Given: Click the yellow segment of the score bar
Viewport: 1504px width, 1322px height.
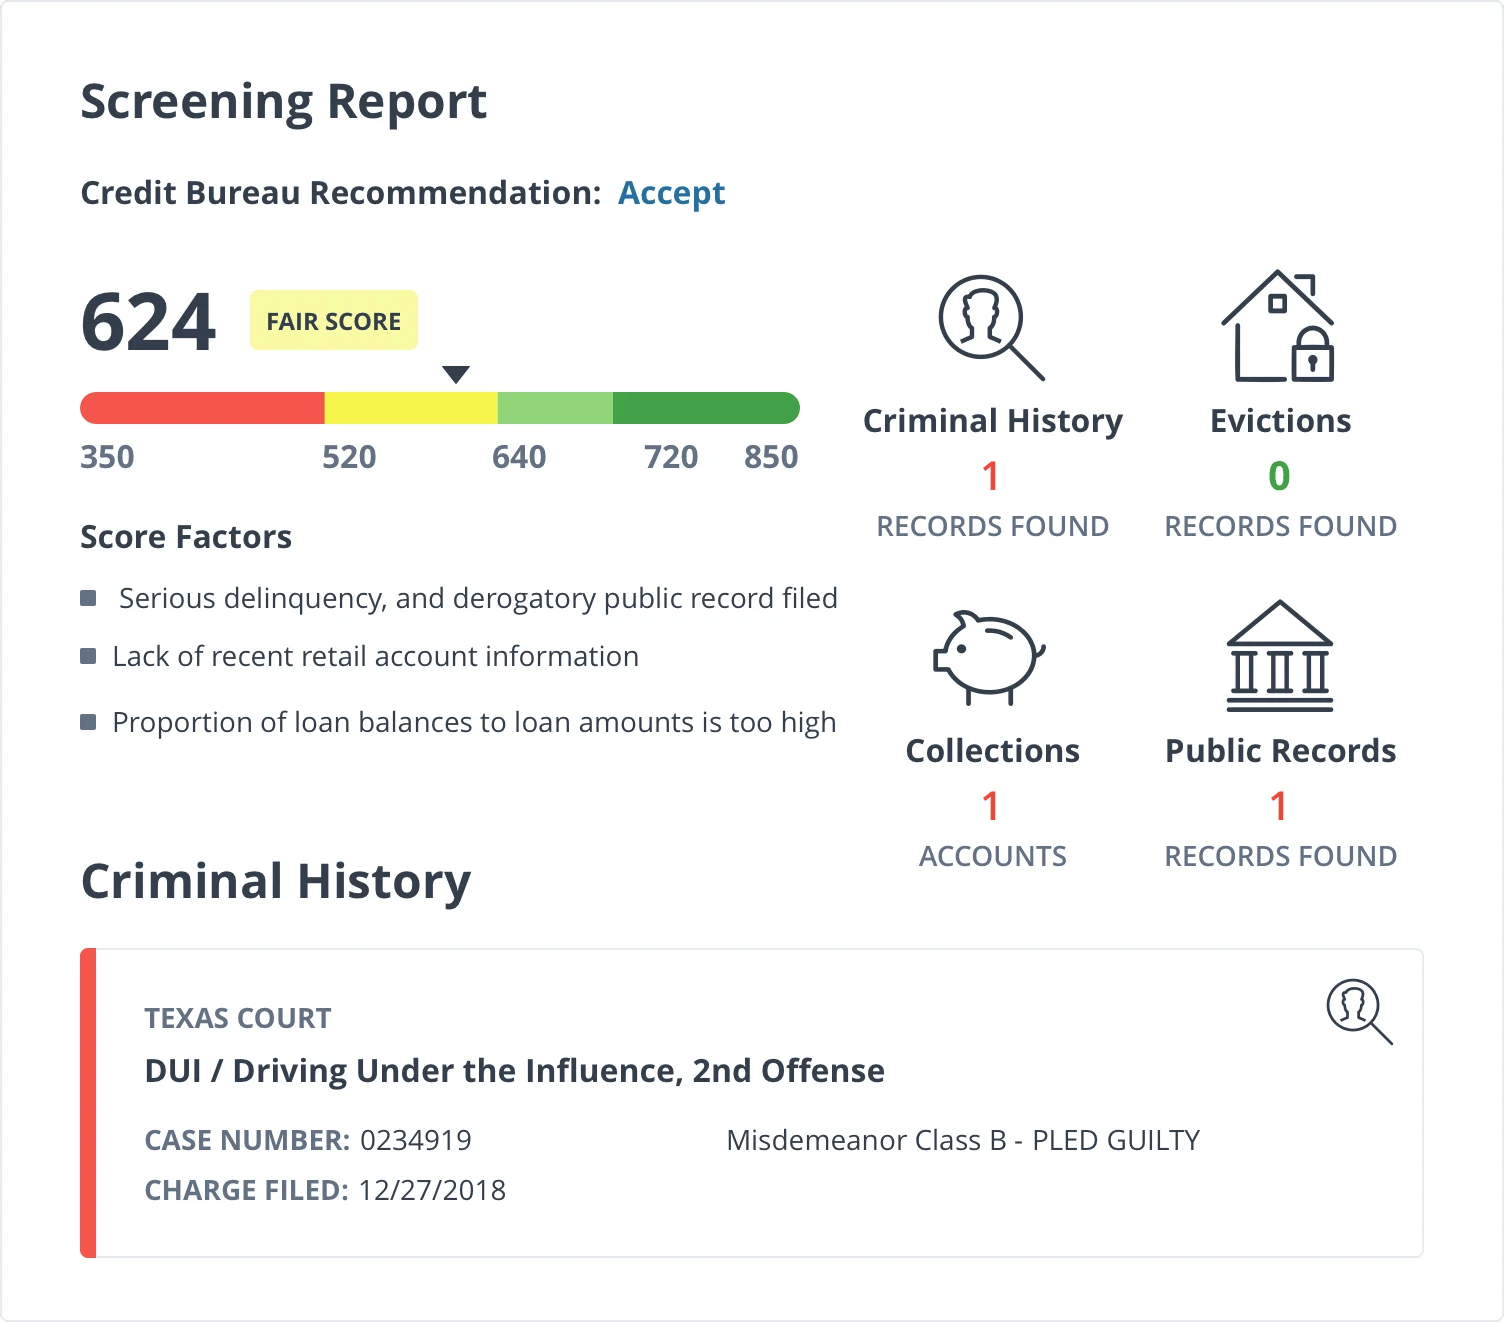Looking at the screenshot, I should (x=411, y=408).
